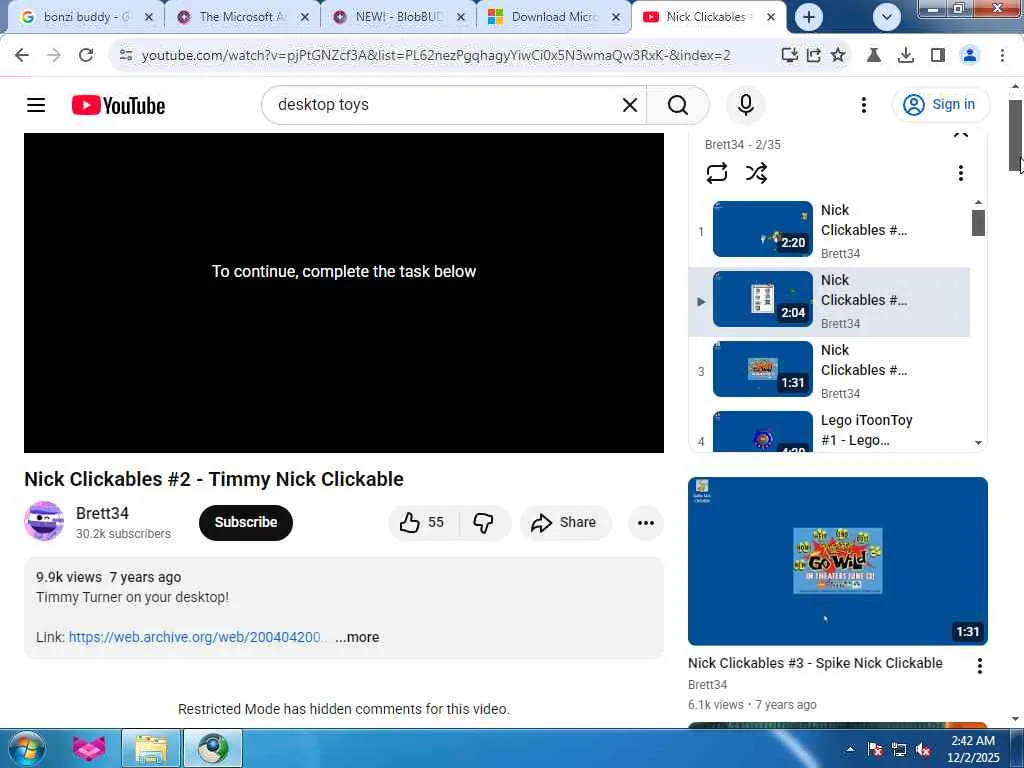Collapse the Brett34 playlist panel
1024x768 pixels.
click(x=960, y=135)
